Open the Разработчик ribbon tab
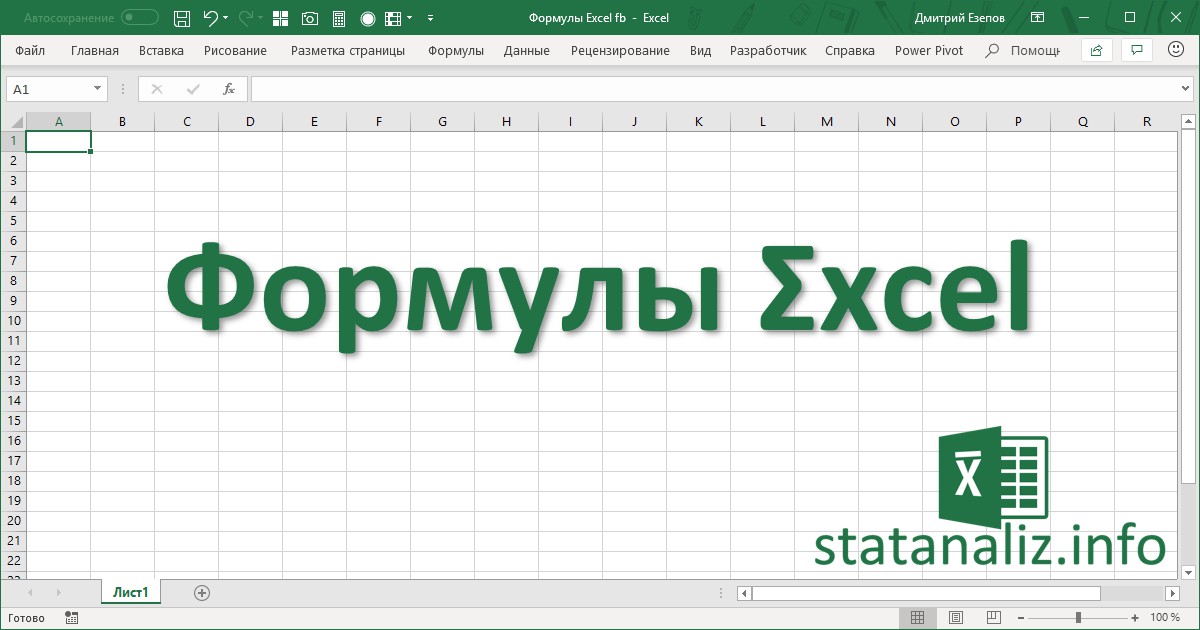The height and width of the screenshot is (630, 1200). coord(768,50)
